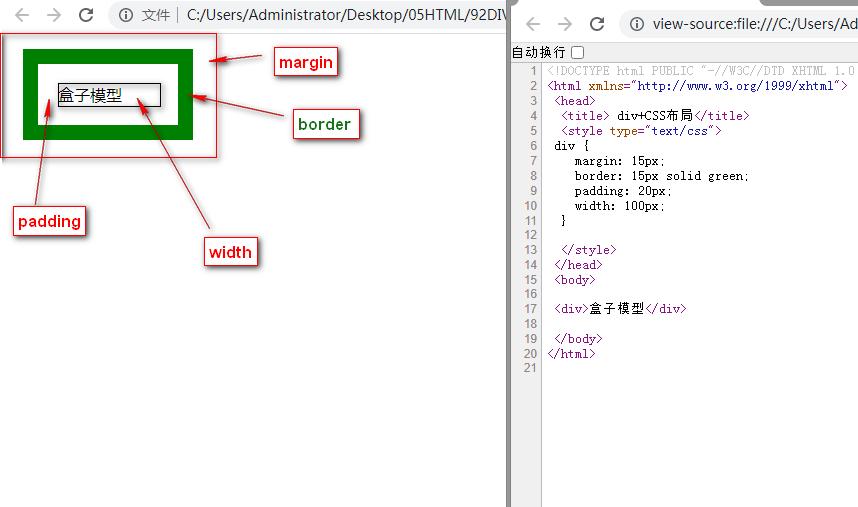Click the red margin annotation label

305,62
